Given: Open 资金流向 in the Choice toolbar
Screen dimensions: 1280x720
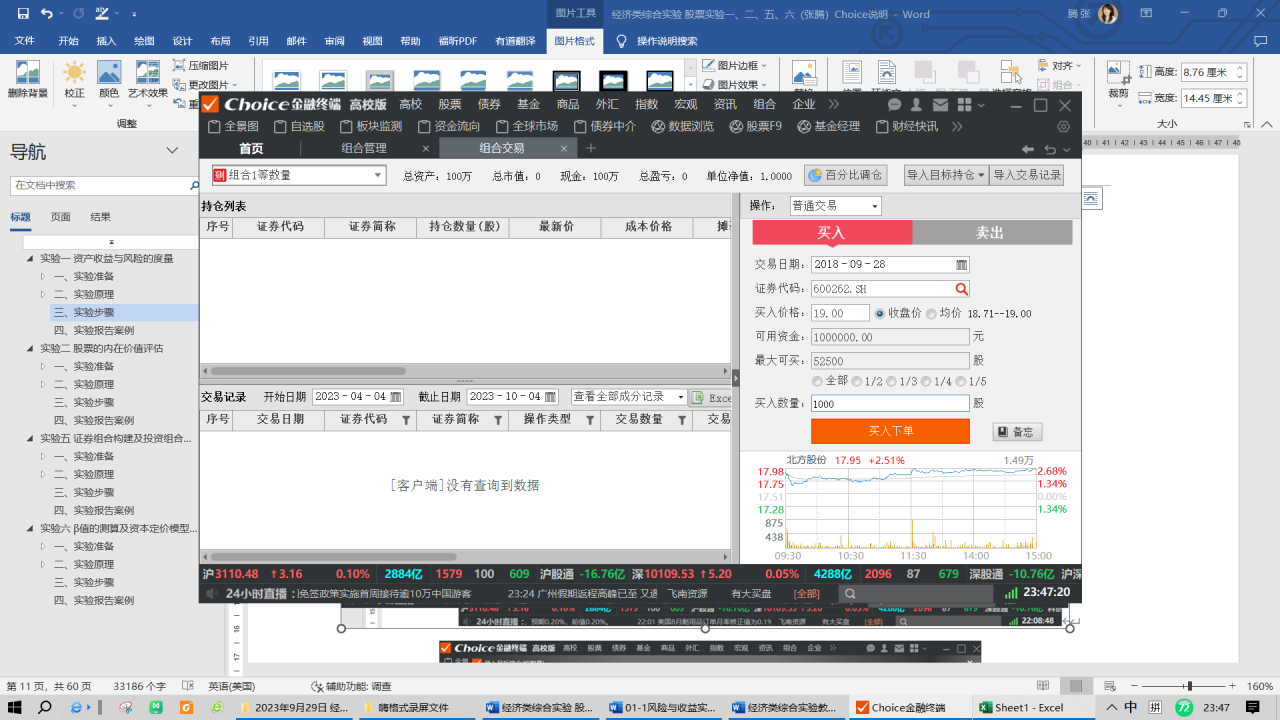Looking at the screenshot, I should pyautogui.click(x=448, y=127).
